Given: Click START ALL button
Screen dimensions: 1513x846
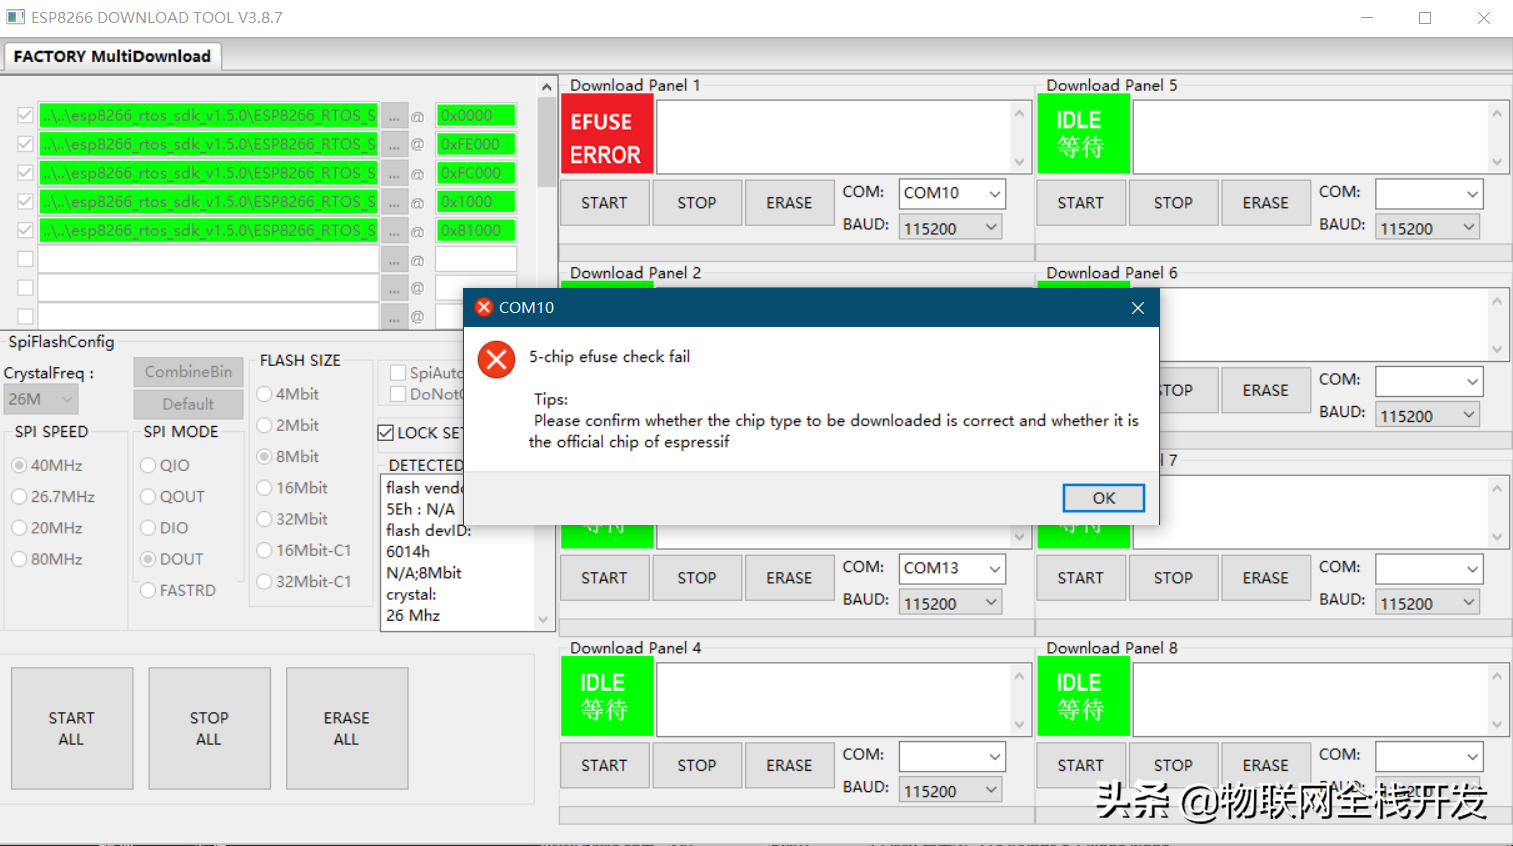Looking at the screenshot, I should tap(71, 728).
